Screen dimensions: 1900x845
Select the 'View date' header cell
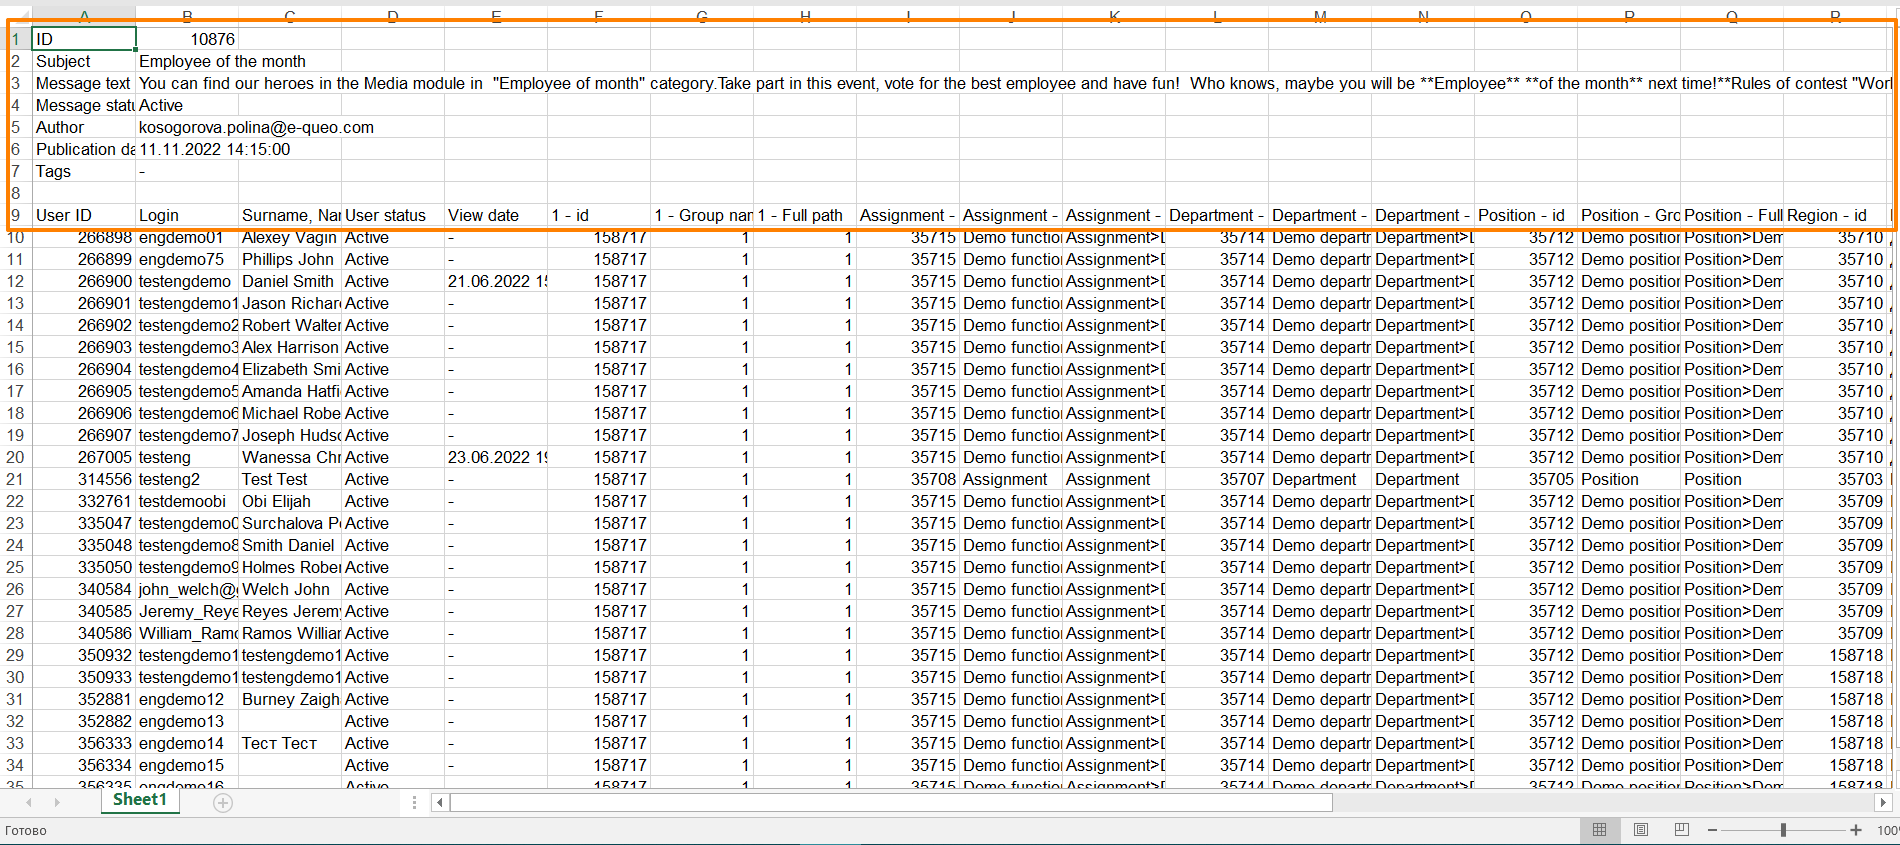pos(496,215)
